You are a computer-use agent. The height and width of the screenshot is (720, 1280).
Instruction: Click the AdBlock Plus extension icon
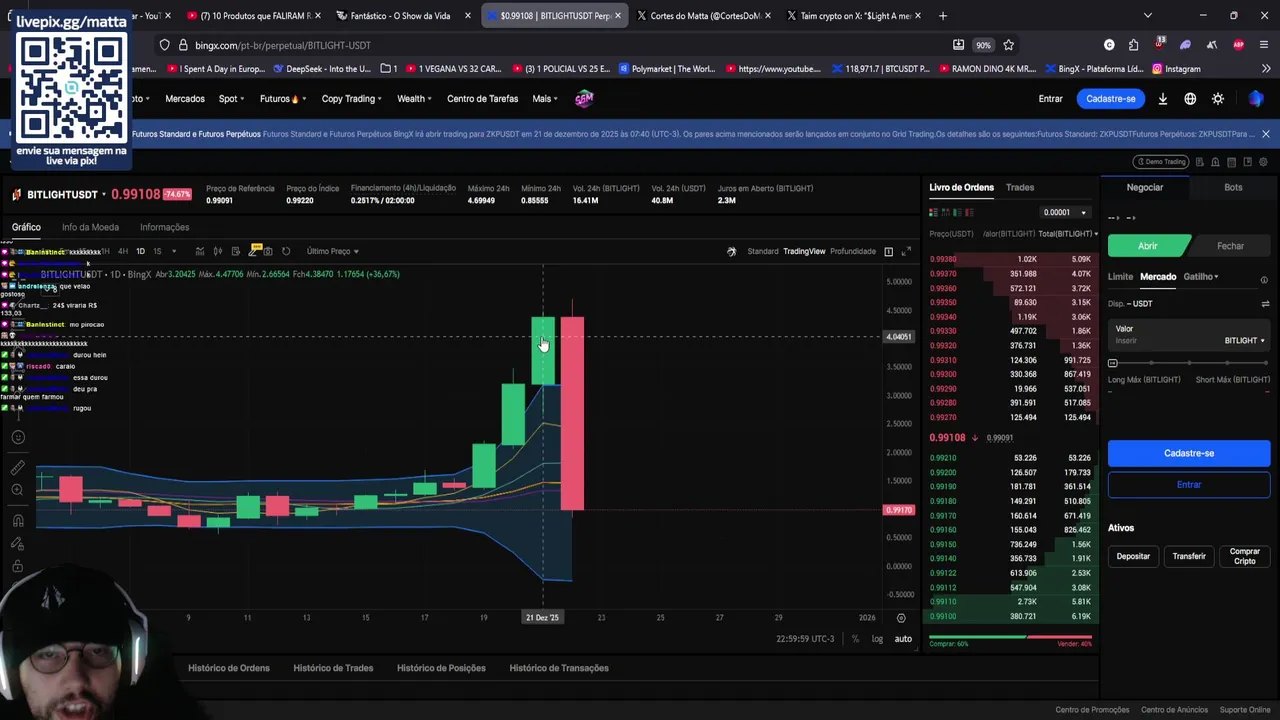coord(1239,45)
